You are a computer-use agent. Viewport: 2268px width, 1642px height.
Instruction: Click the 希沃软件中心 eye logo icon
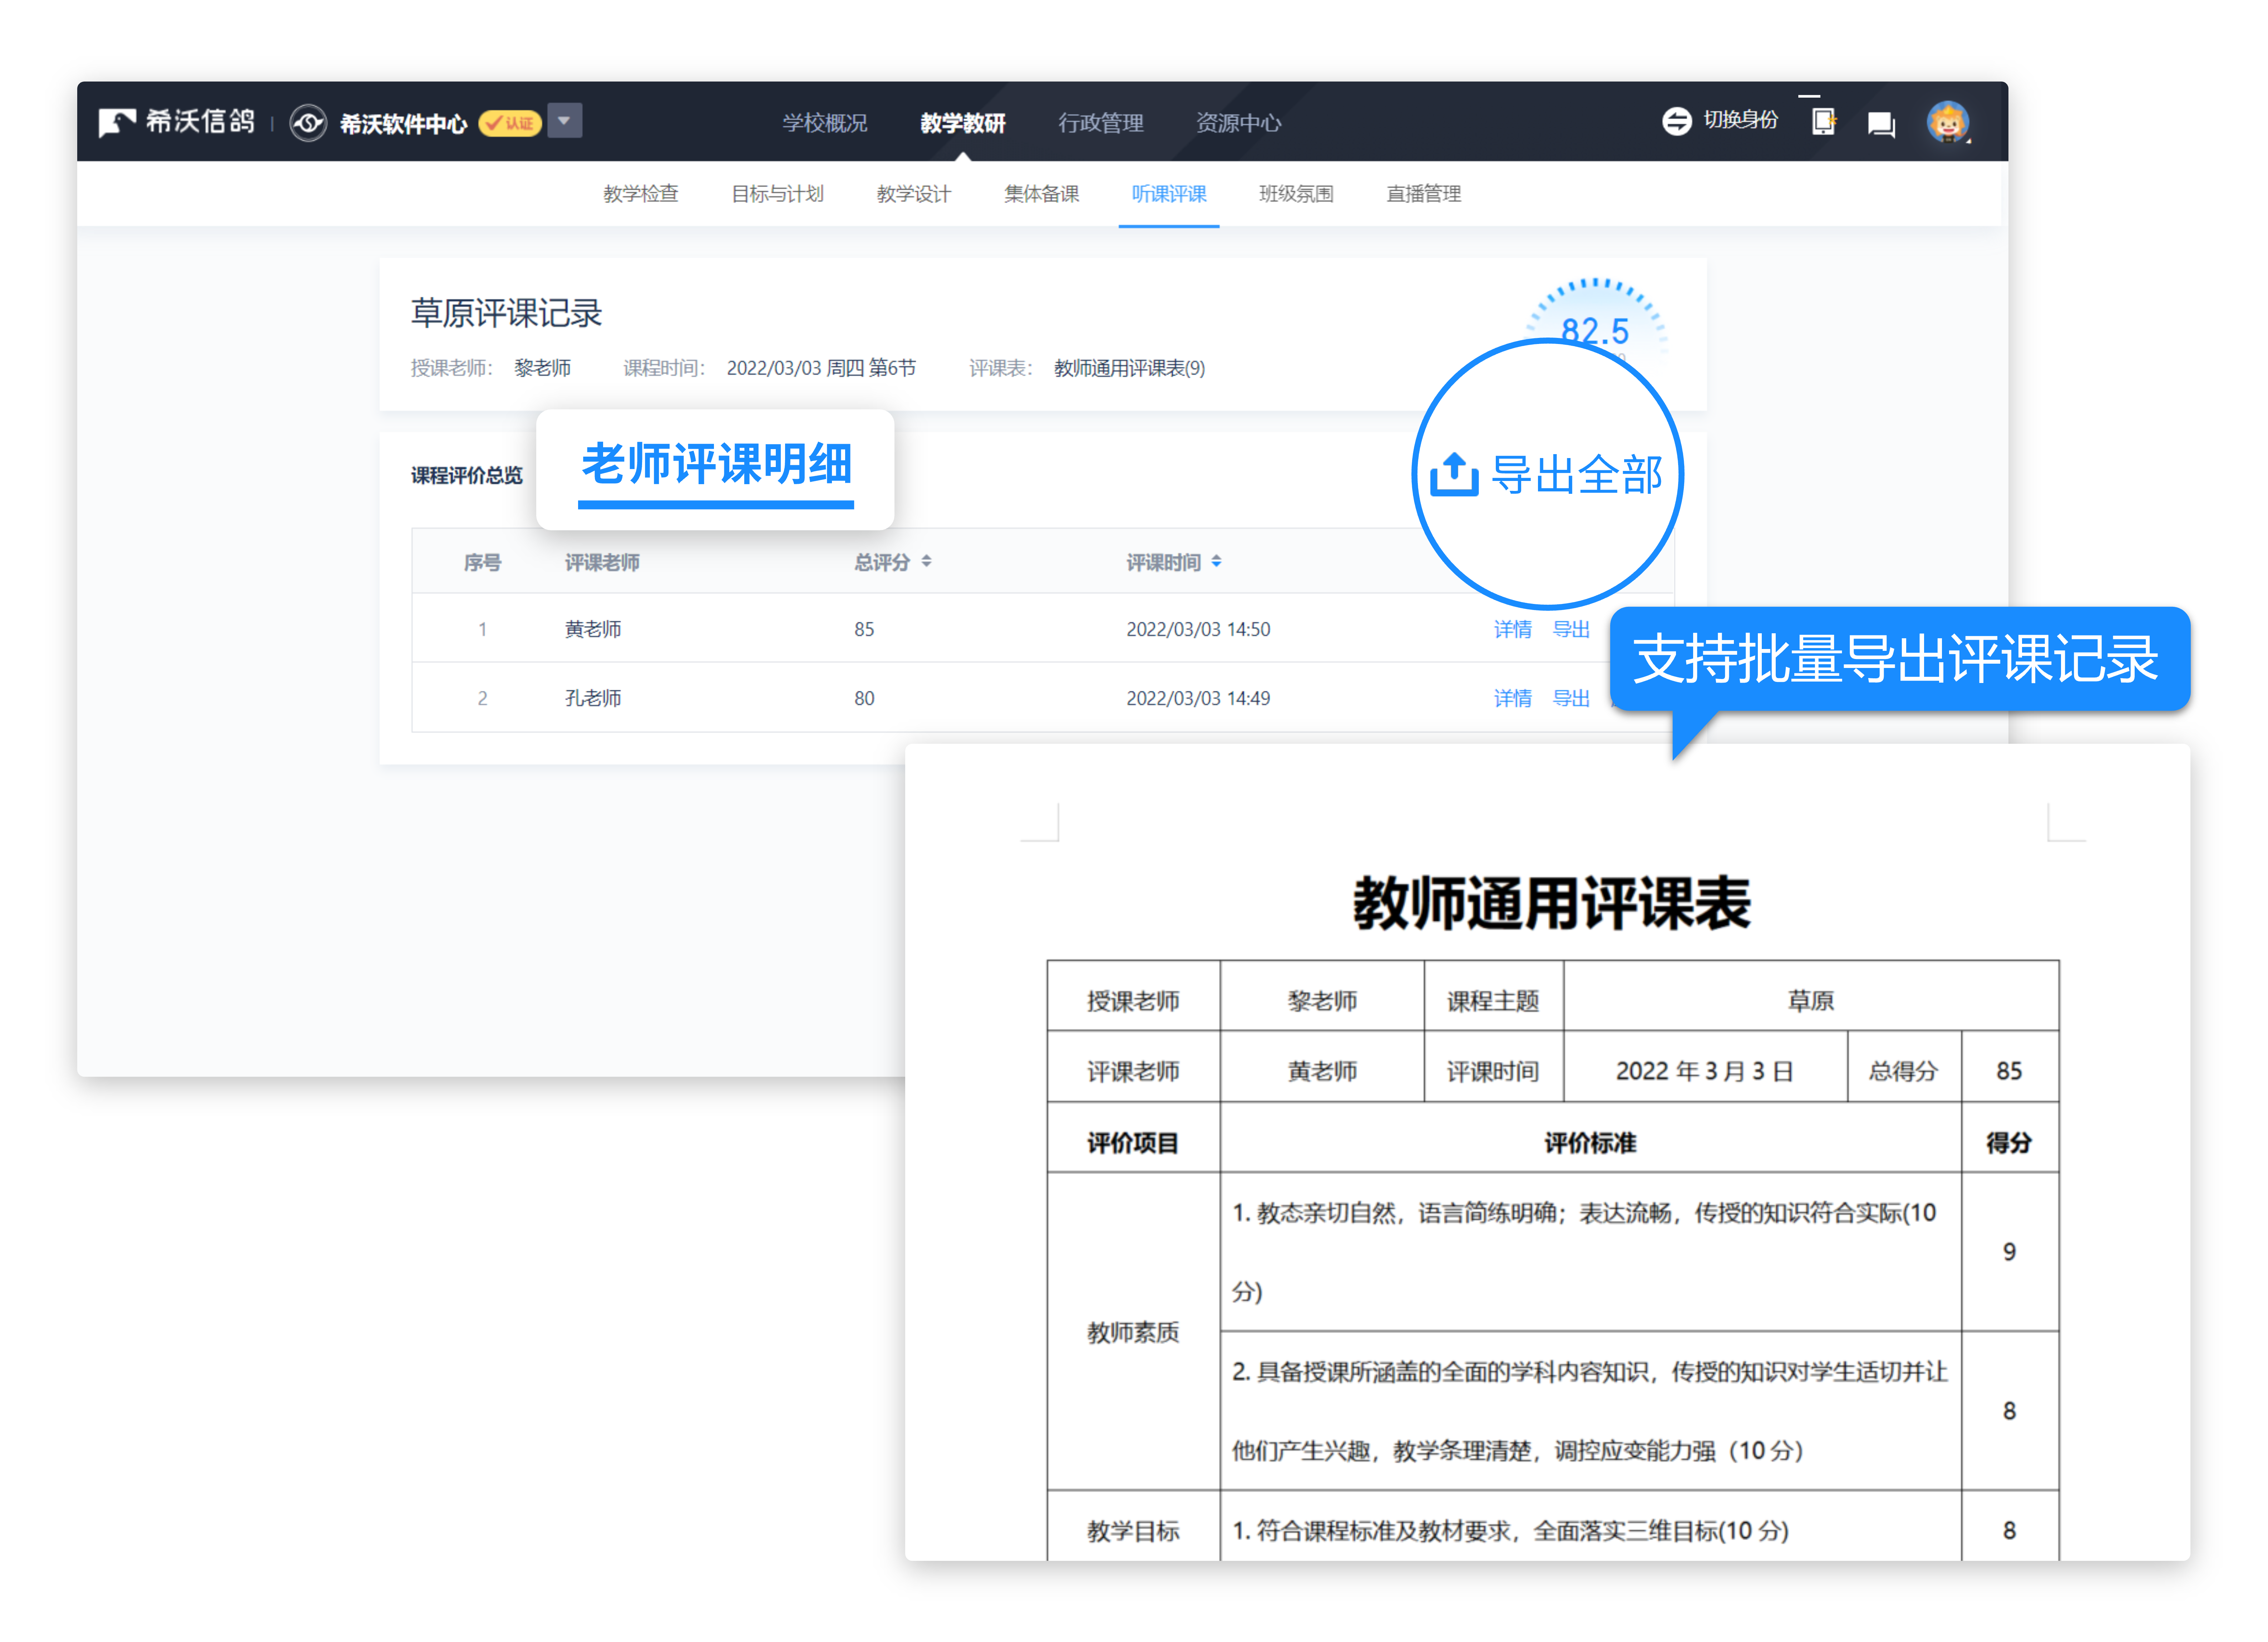point(308,123)
